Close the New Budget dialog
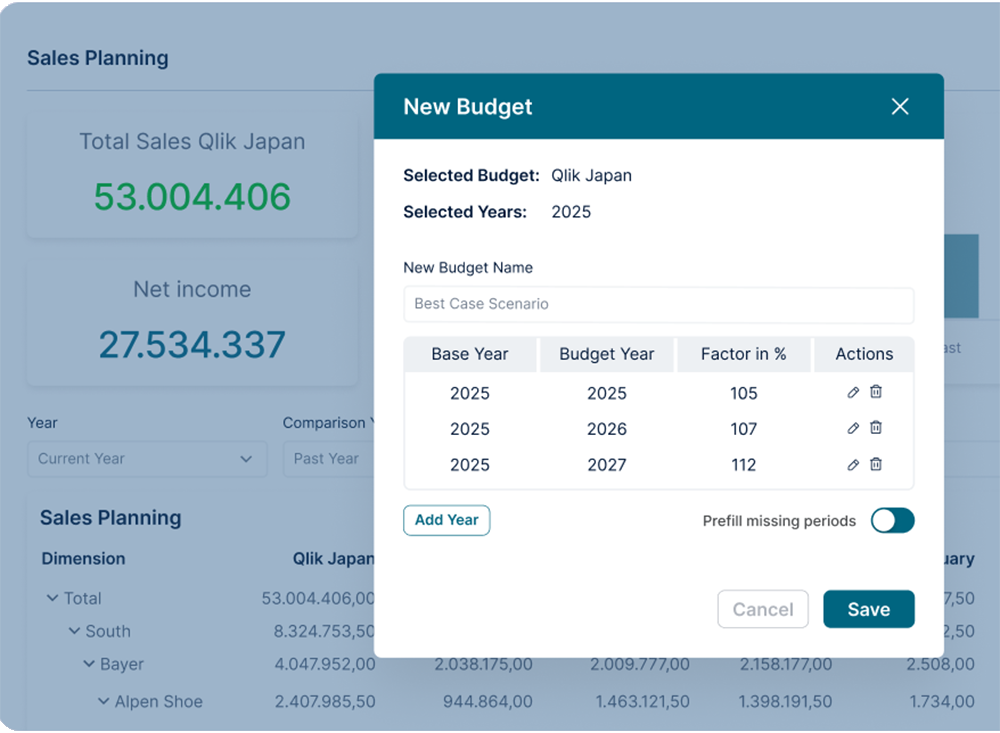 point(900,107)
